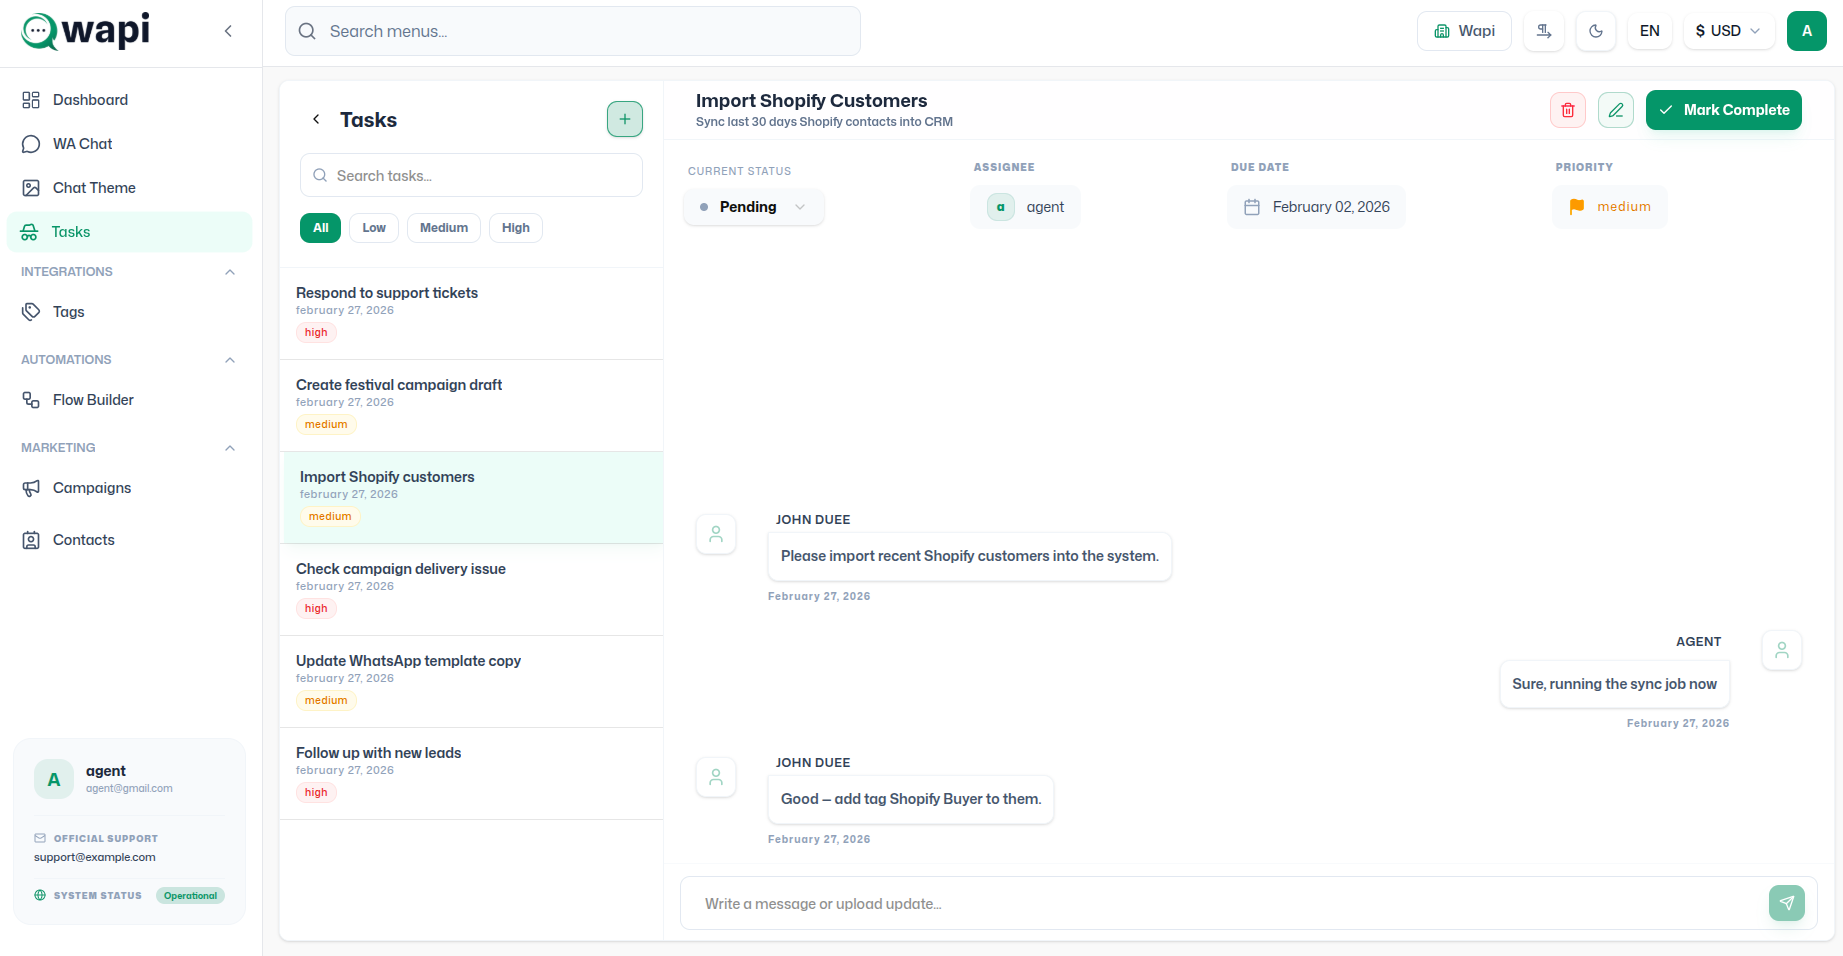Open Dashboard from the sidebar
Viewport: 1843px width, 956px height.
(x=129, y=100)
